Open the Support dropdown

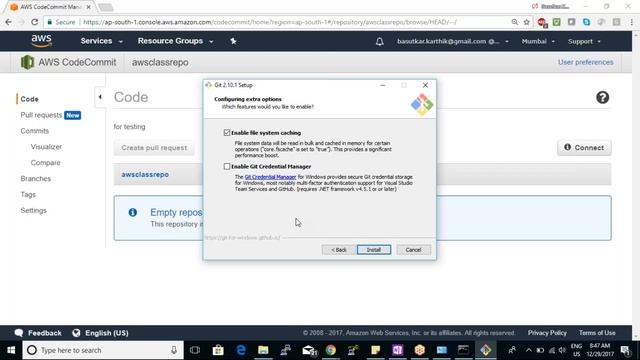[584, 41]
